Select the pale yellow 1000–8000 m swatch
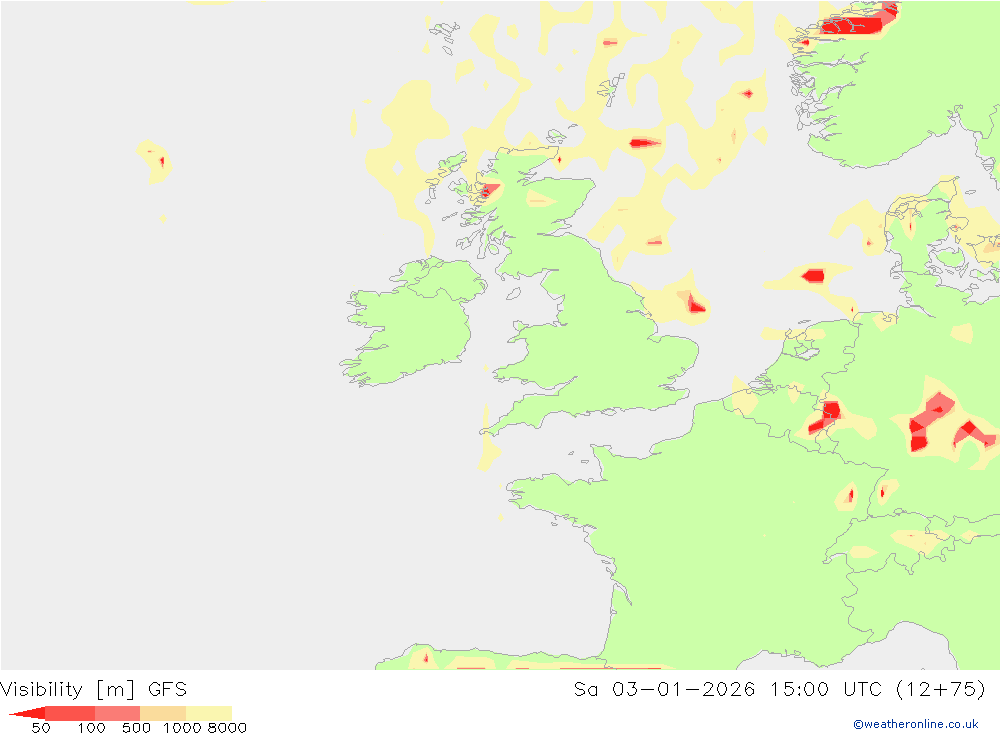Screen dimensions: 1000x733 [209, 713]
